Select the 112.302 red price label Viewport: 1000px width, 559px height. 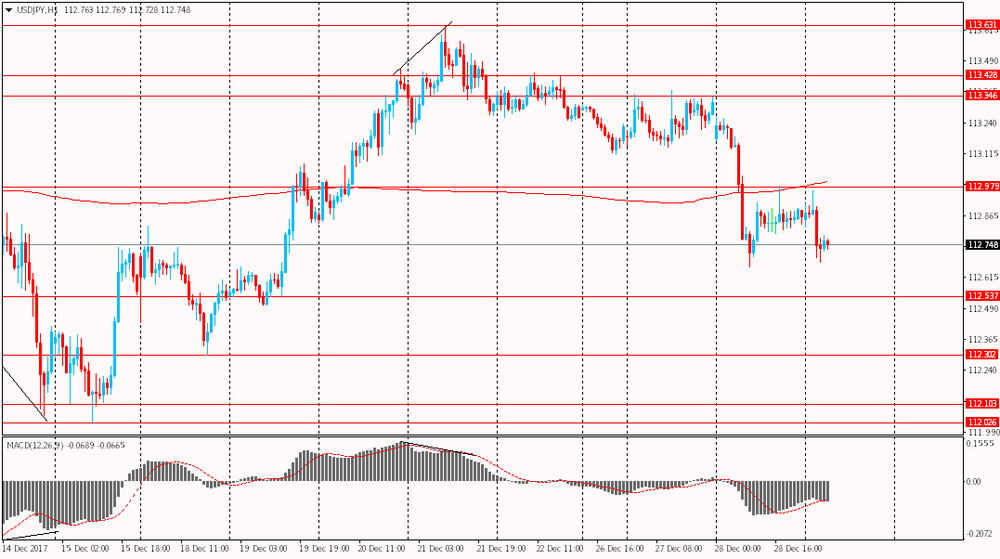click(982, 355)
